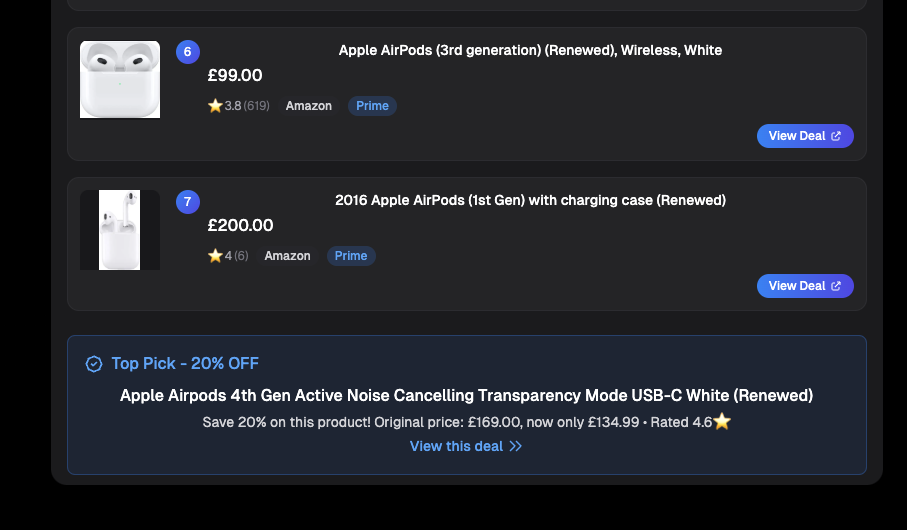This screenshot has height=530, width=907.
Task: Click the double chevron after View this deal
Action: [516, 446]
